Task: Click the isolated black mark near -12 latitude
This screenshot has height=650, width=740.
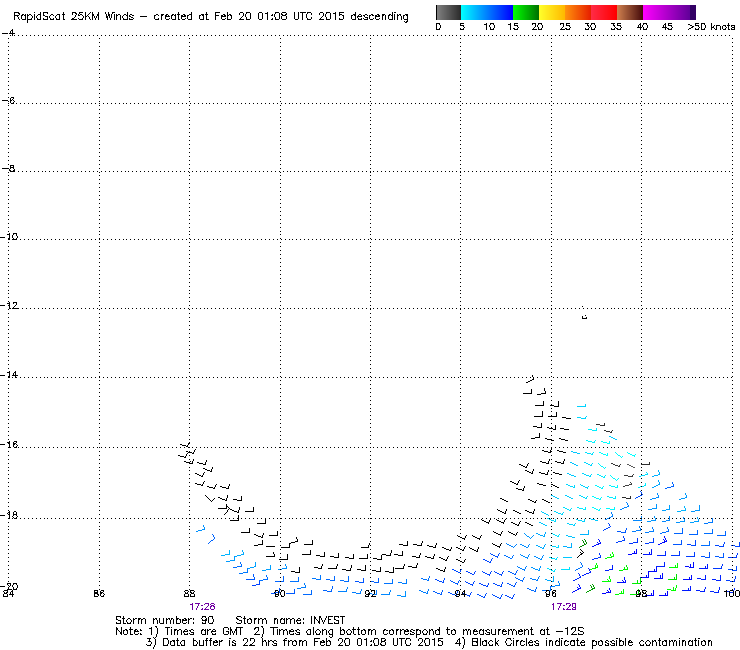Action: tap(584, 317)
